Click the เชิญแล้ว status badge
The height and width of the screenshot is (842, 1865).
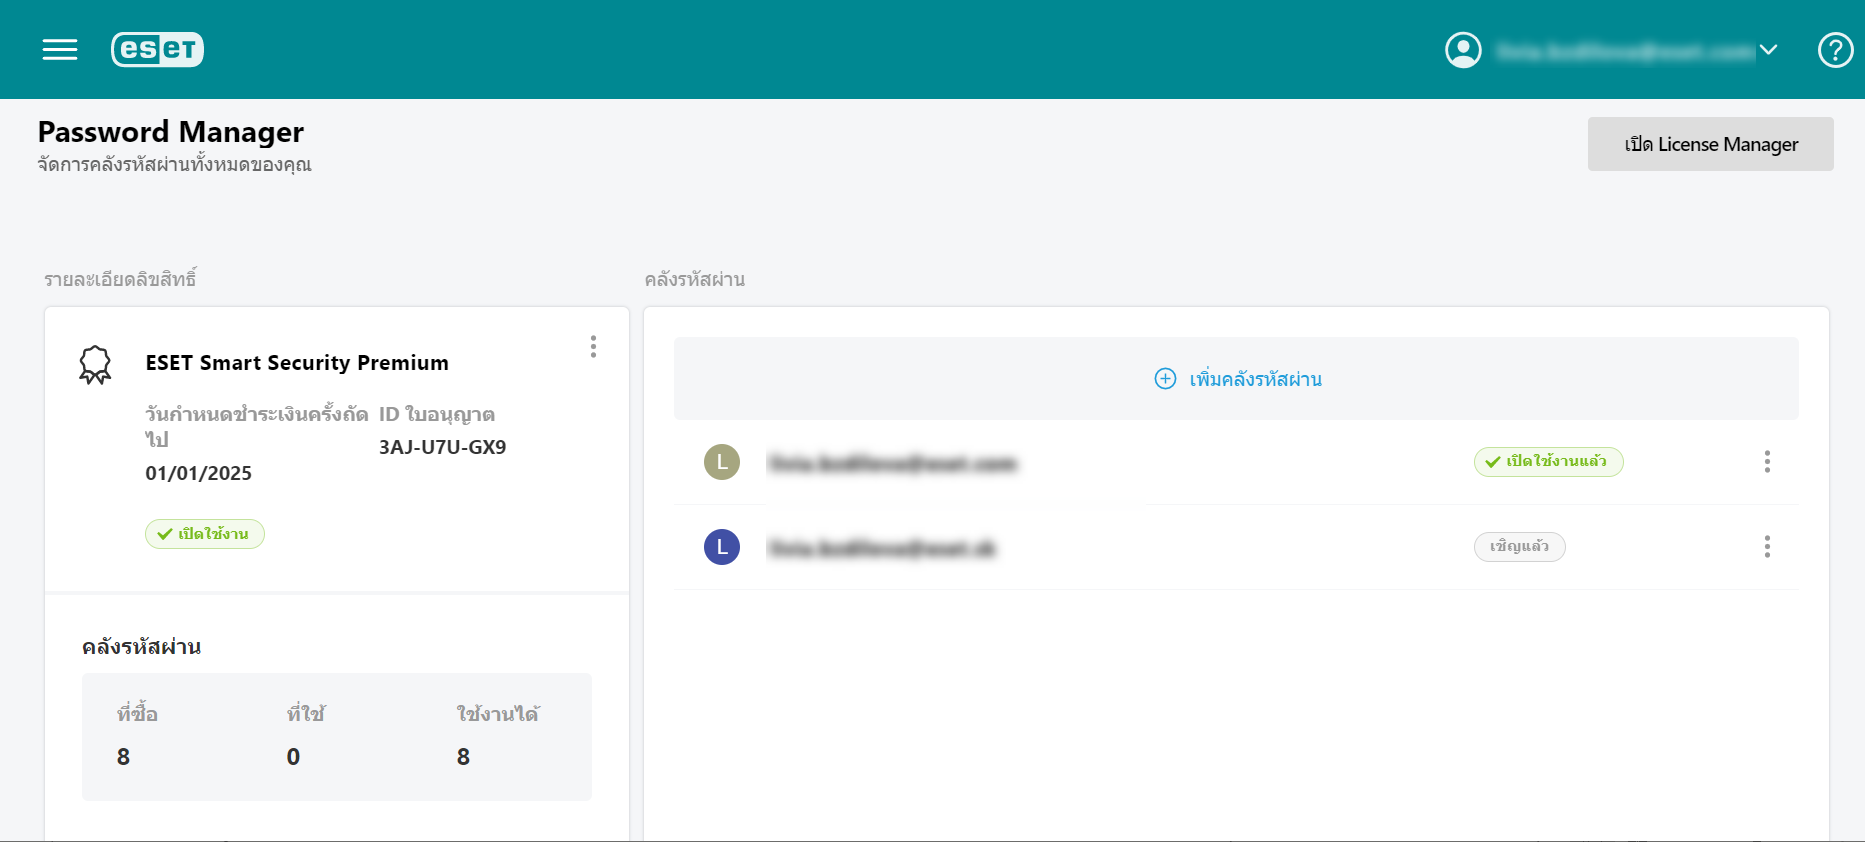pos(1519,546)
